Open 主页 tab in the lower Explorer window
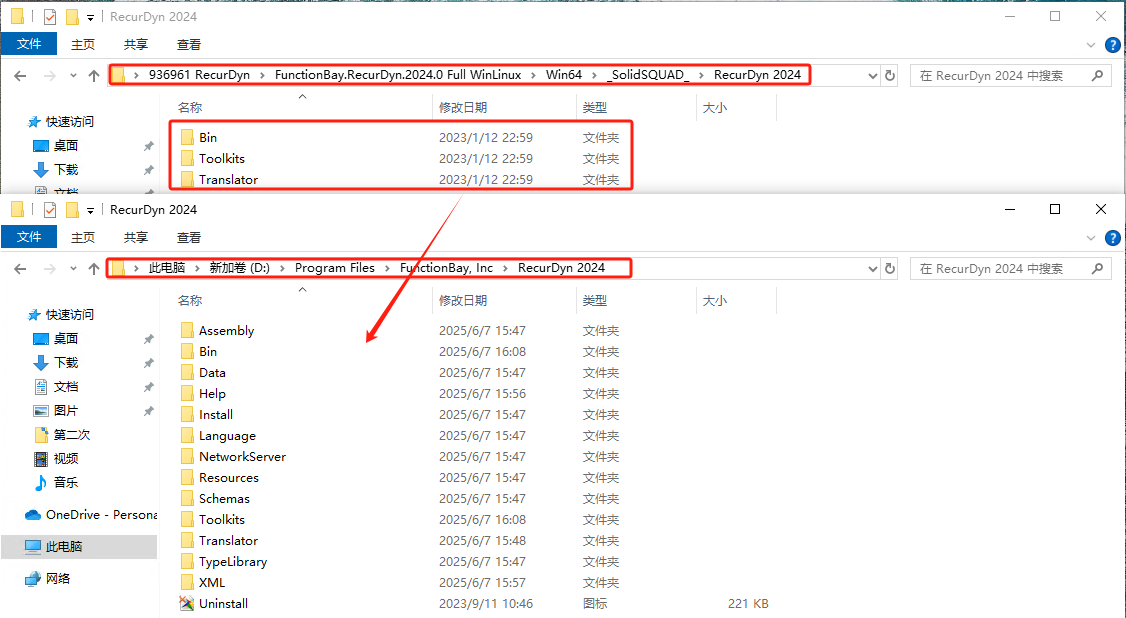Image resolution: width=1126 pixels, height=618 pixels. tap(83, 238)
